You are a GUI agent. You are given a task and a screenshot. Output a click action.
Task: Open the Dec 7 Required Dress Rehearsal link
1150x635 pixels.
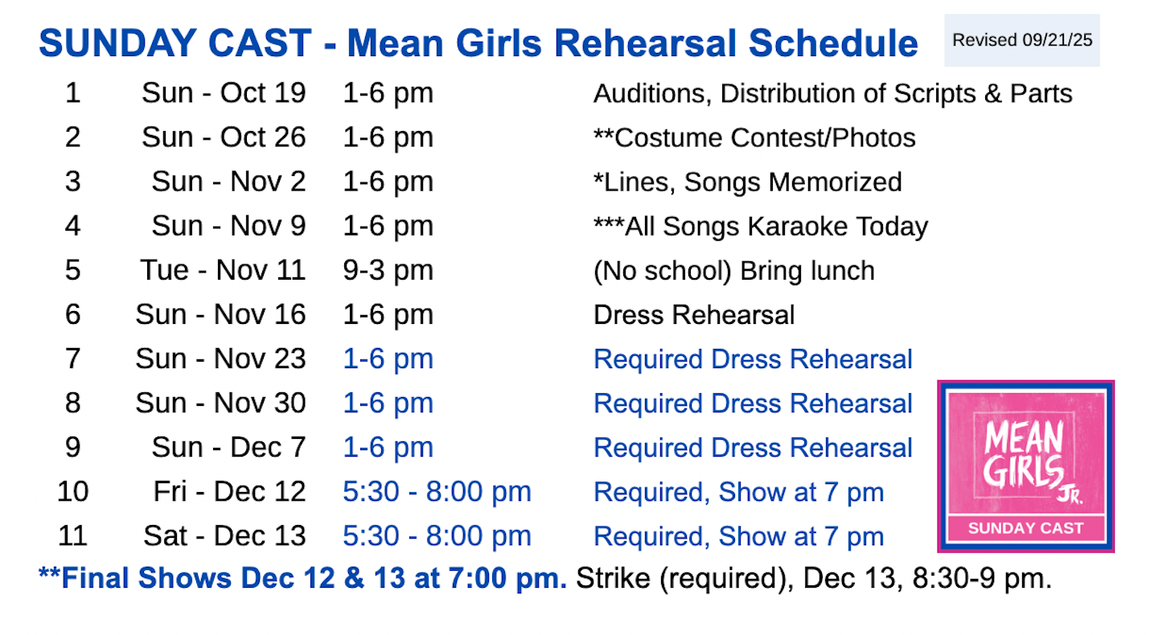[752, 448]
